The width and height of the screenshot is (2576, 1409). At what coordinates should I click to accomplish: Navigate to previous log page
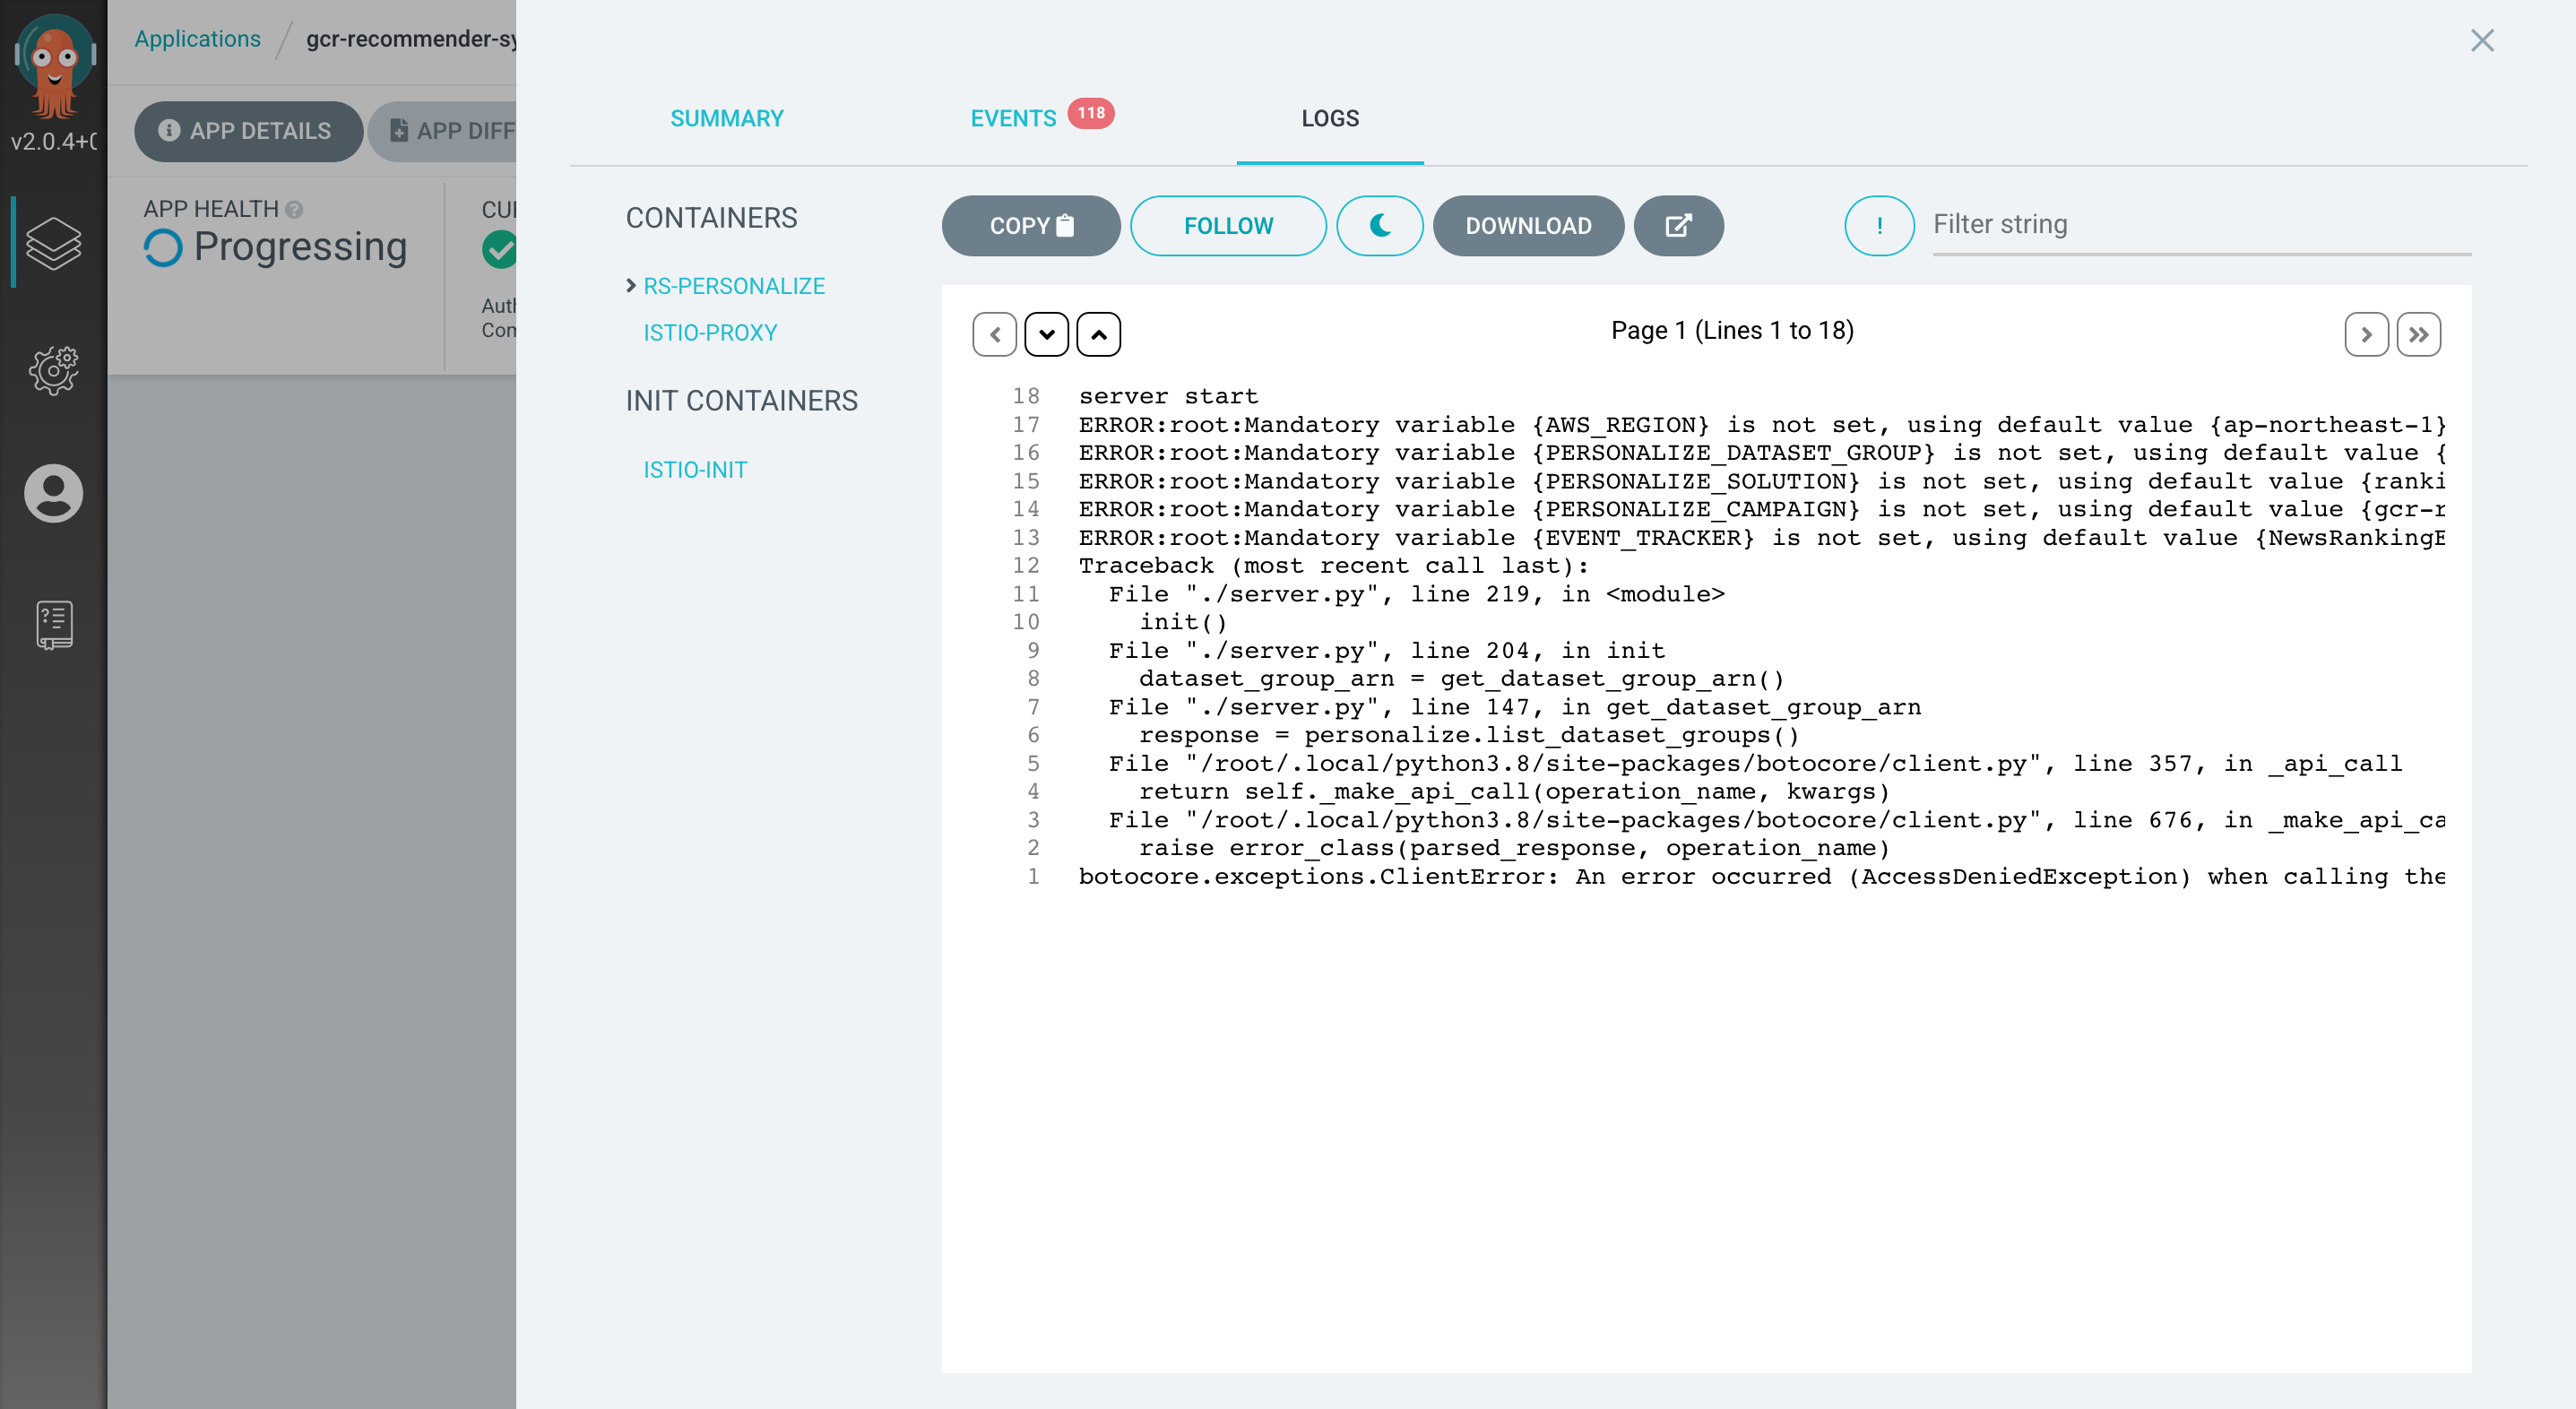point(996,333)
